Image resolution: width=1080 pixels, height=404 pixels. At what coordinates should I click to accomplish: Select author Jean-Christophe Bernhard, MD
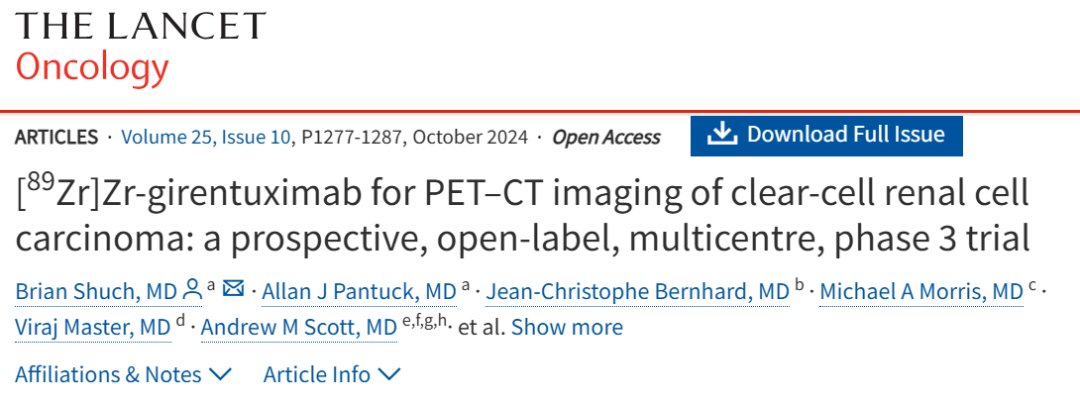[637, 292]
